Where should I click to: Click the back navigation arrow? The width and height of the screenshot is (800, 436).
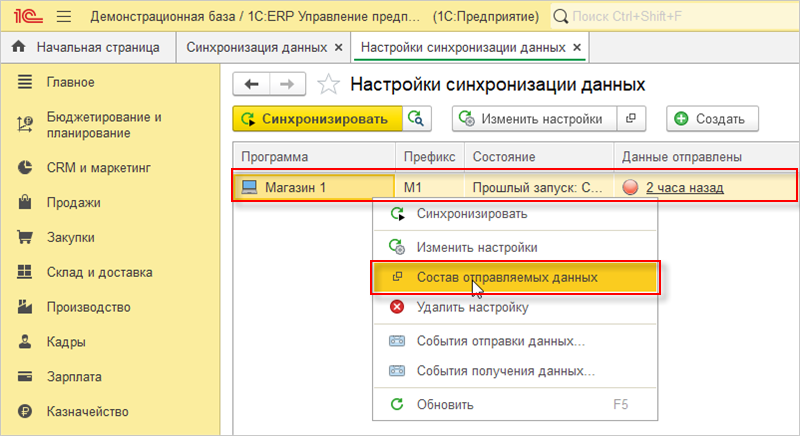coord(251,84)
